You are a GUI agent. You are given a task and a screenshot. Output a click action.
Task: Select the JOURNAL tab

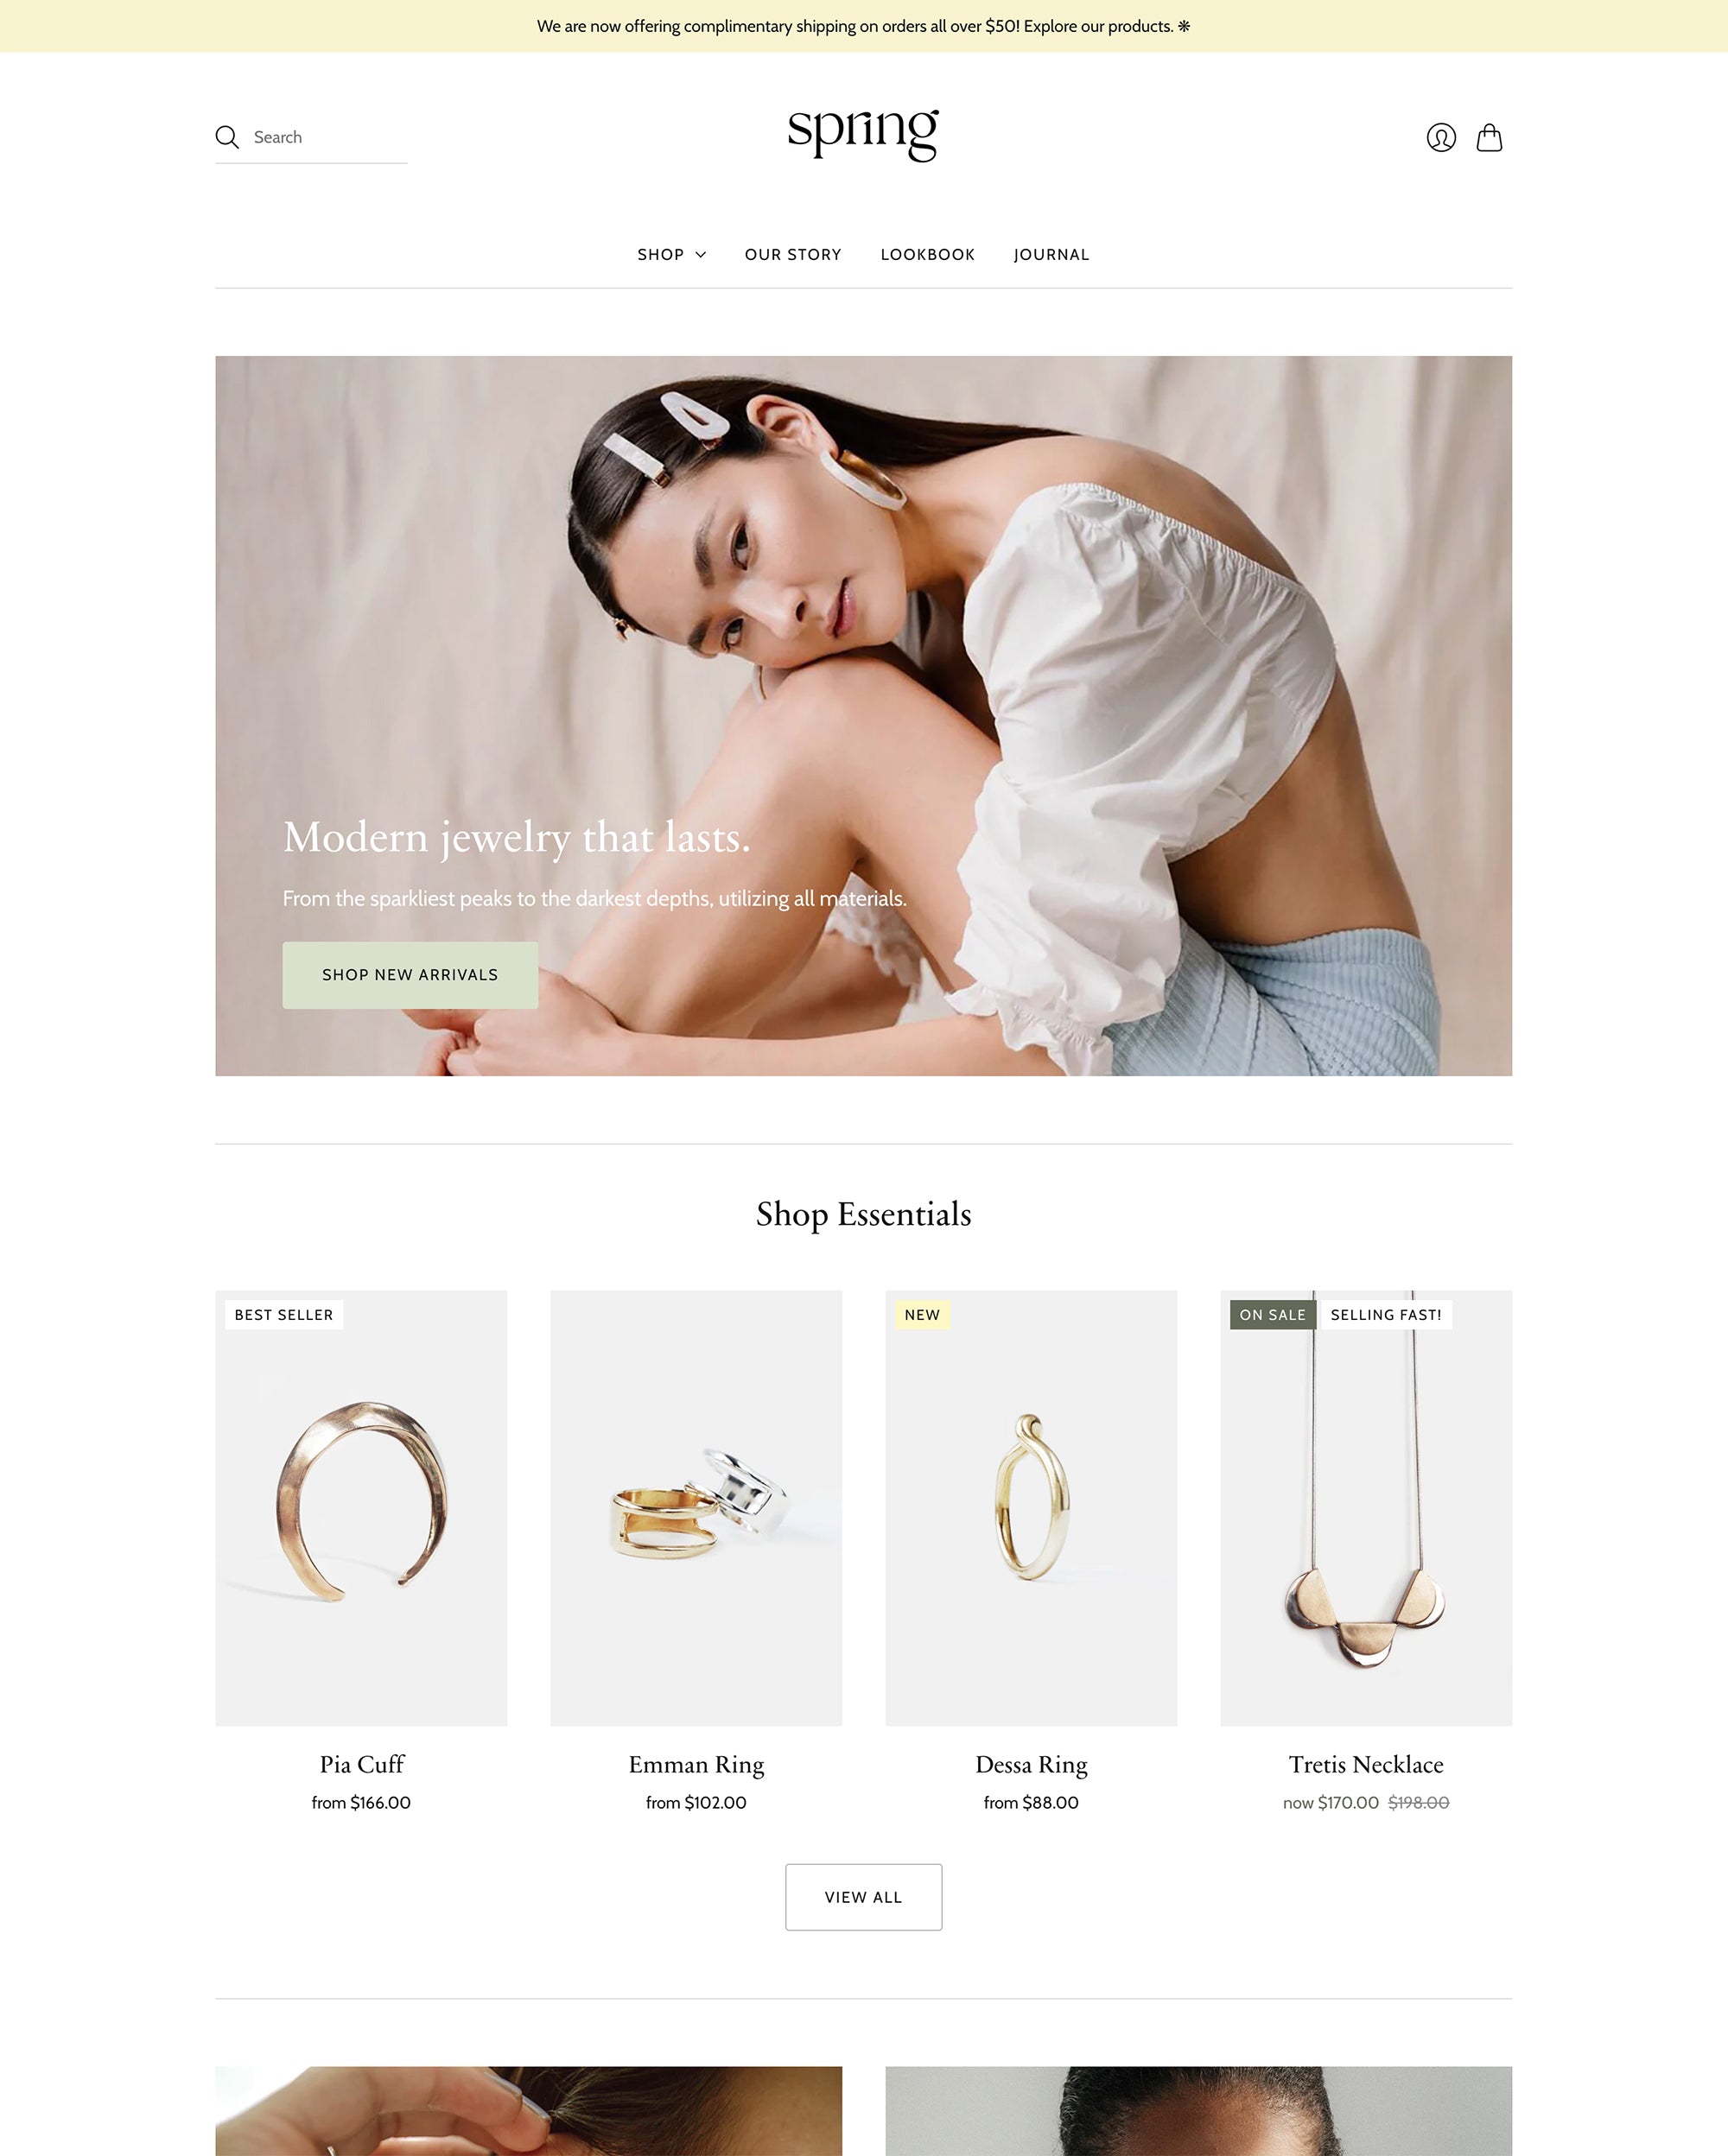tap(1051, 254)
